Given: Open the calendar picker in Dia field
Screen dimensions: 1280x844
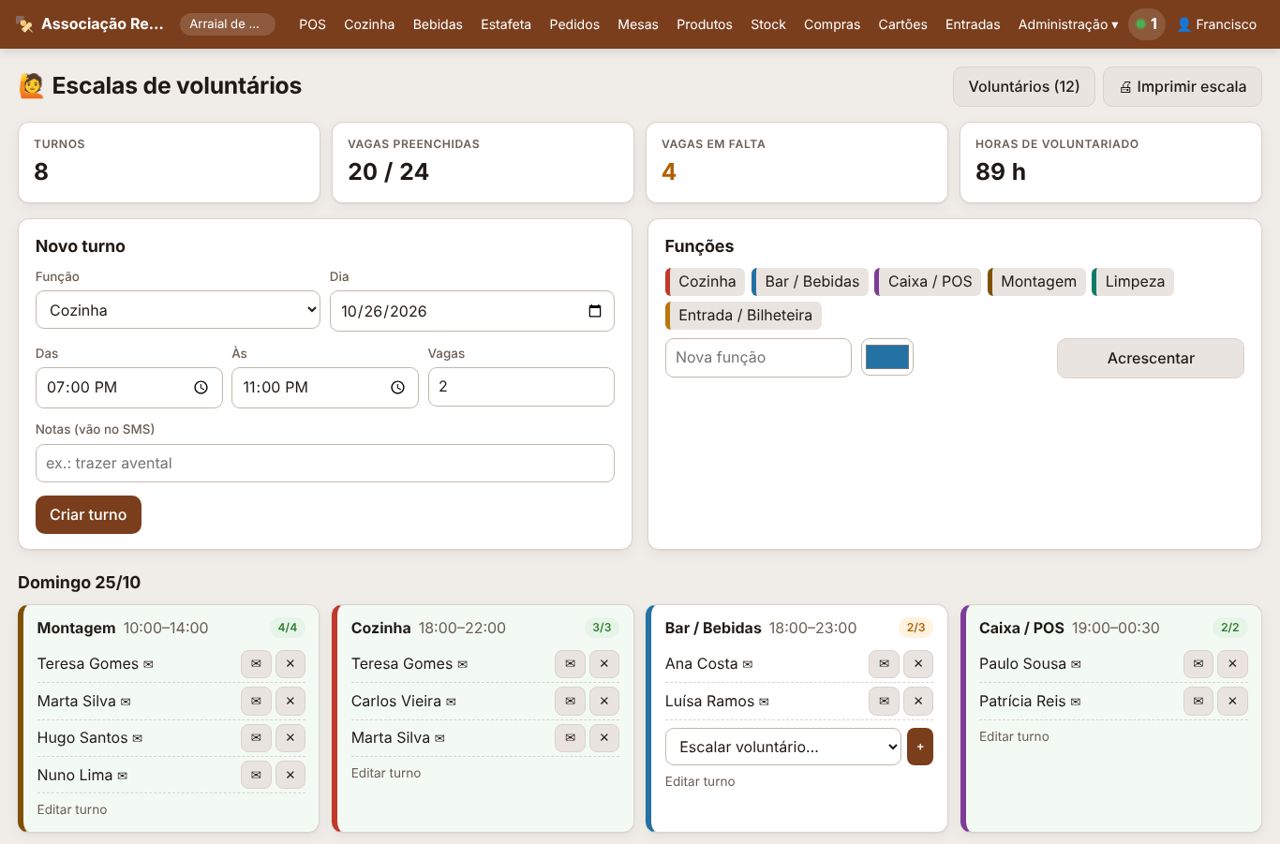Looking at the screenshot, I should (595, 311).
